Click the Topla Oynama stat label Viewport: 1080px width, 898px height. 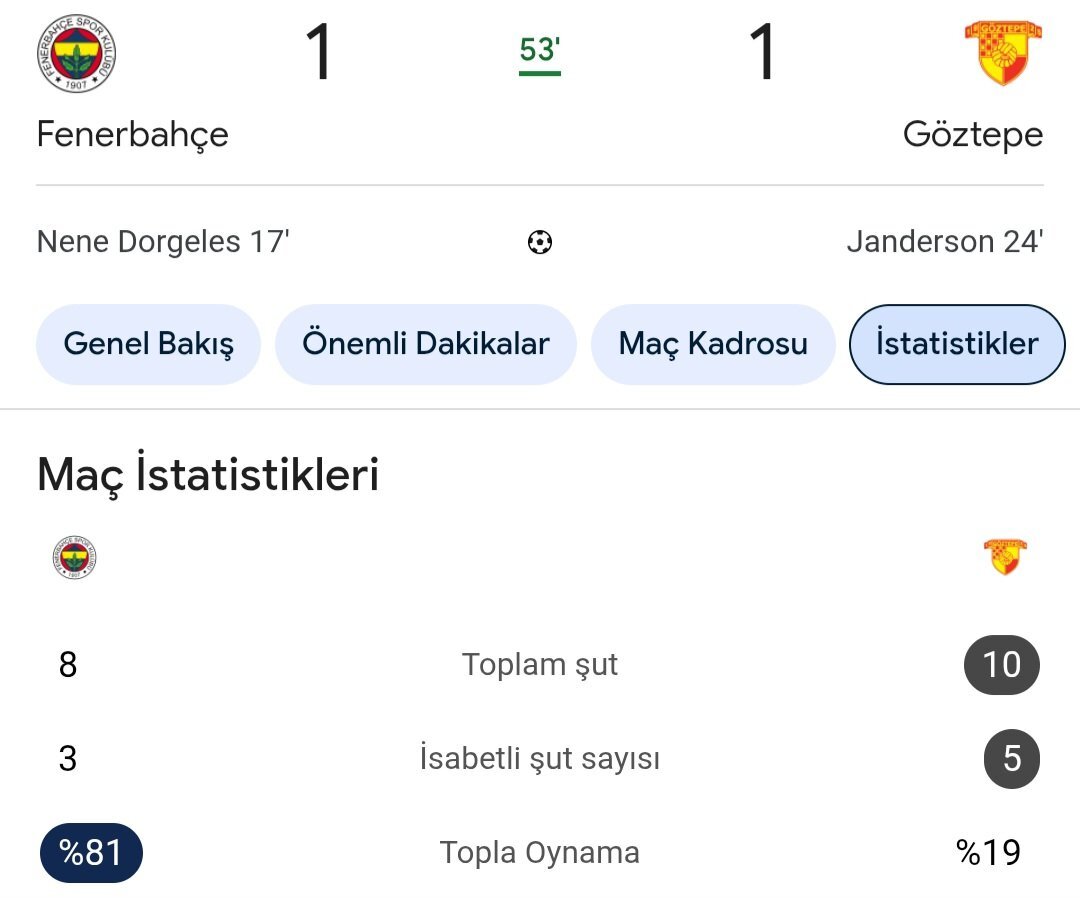pos(540,853)
